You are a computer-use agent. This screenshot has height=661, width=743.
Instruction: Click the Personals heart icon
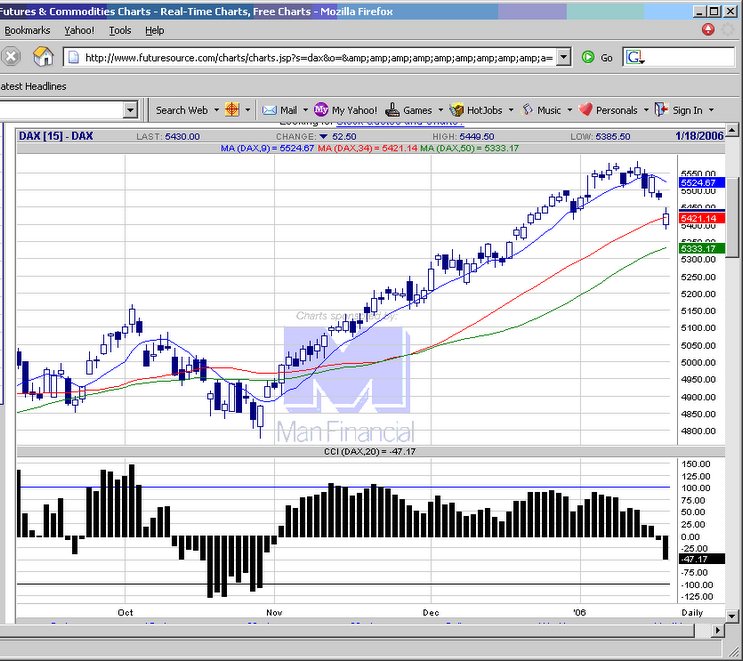[586, 110]
